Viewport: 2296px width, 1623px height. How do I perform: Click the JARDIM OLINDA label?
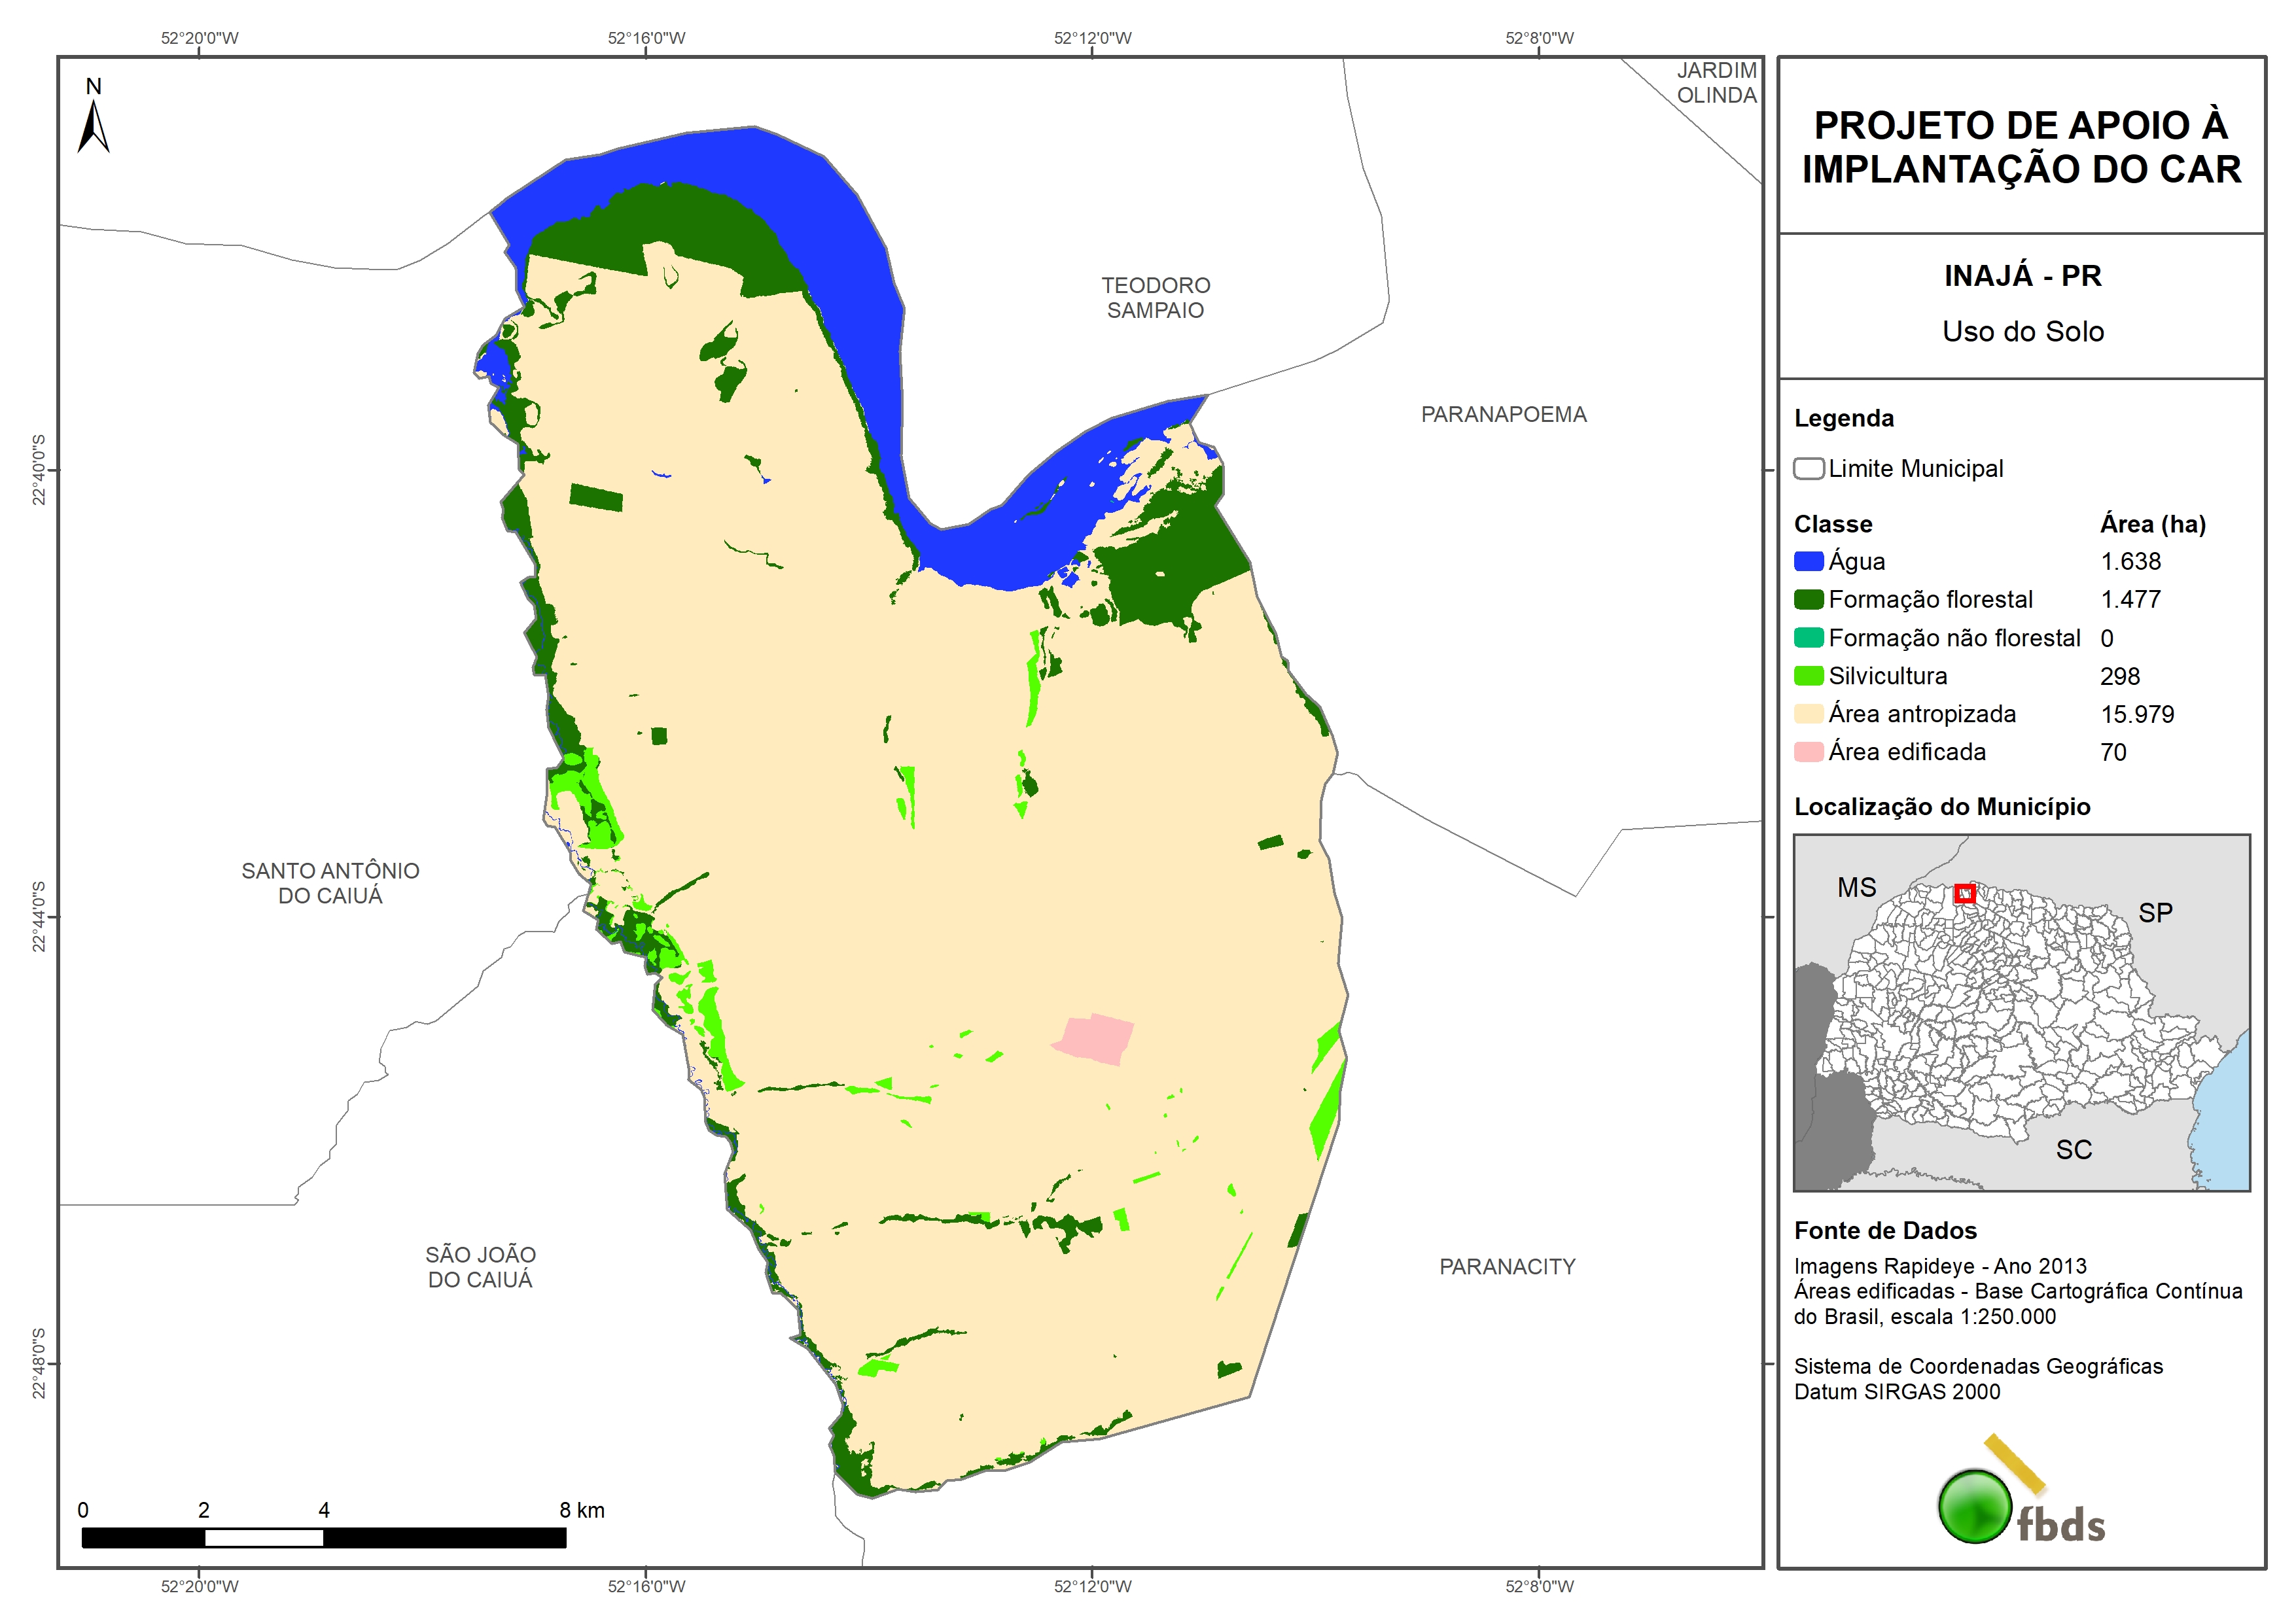[1716, 83]
